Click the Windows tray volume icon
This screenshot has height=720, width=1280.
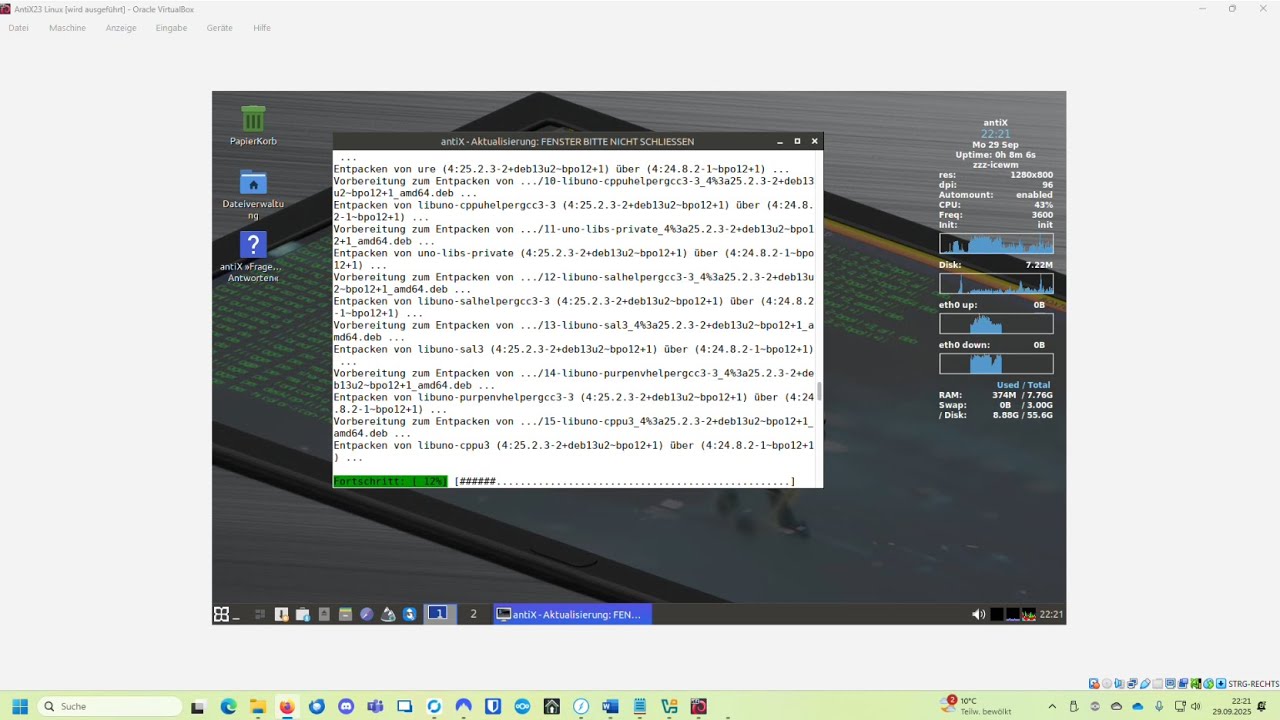(x=1195, y=706)
